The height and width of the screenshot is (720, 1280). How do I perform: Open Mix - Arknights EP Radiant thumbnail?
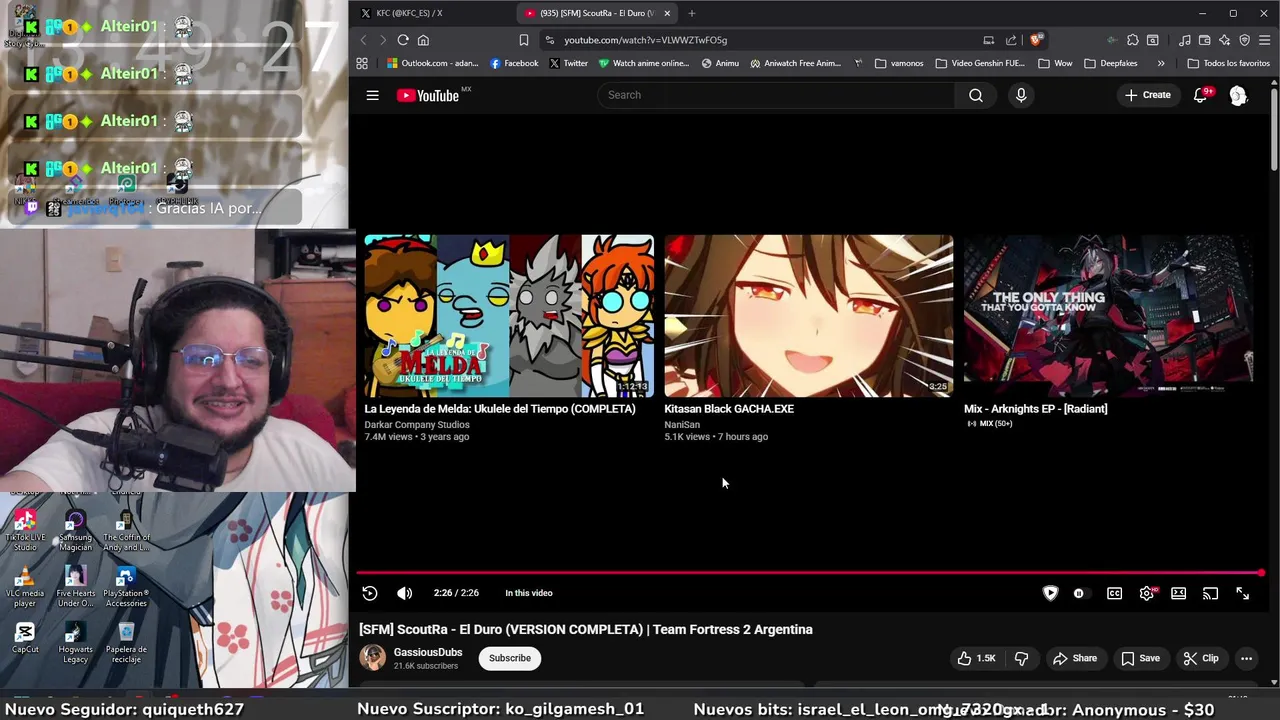[1108, 316]
